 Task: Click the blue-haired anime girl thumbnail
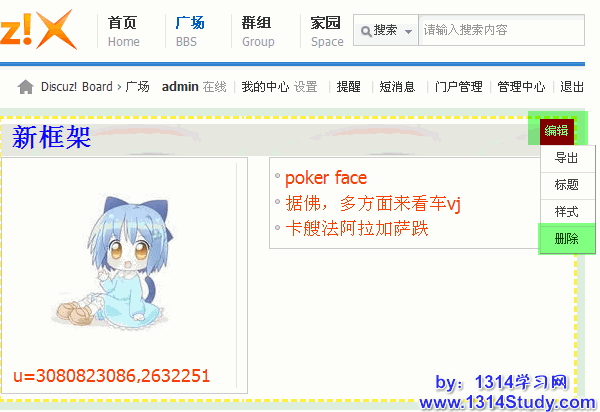(x=112, y=261)
